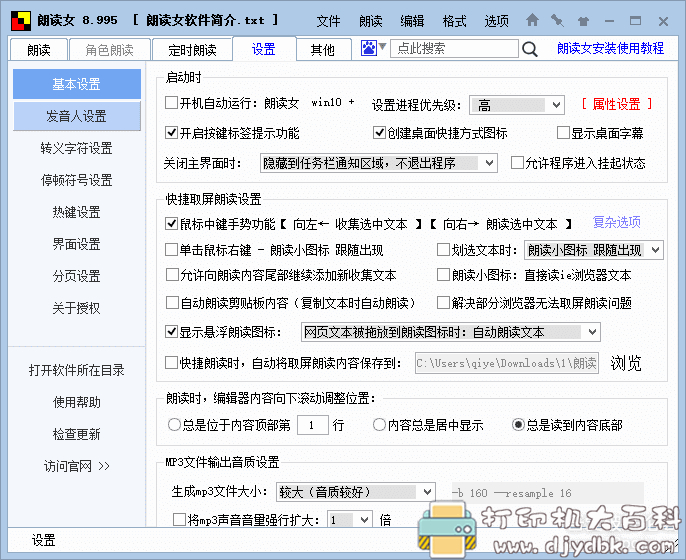Viewport: 686px width, 560px height.
Task: Open 转义字符设置 in sidebar
Action: (x=77, y=148)
